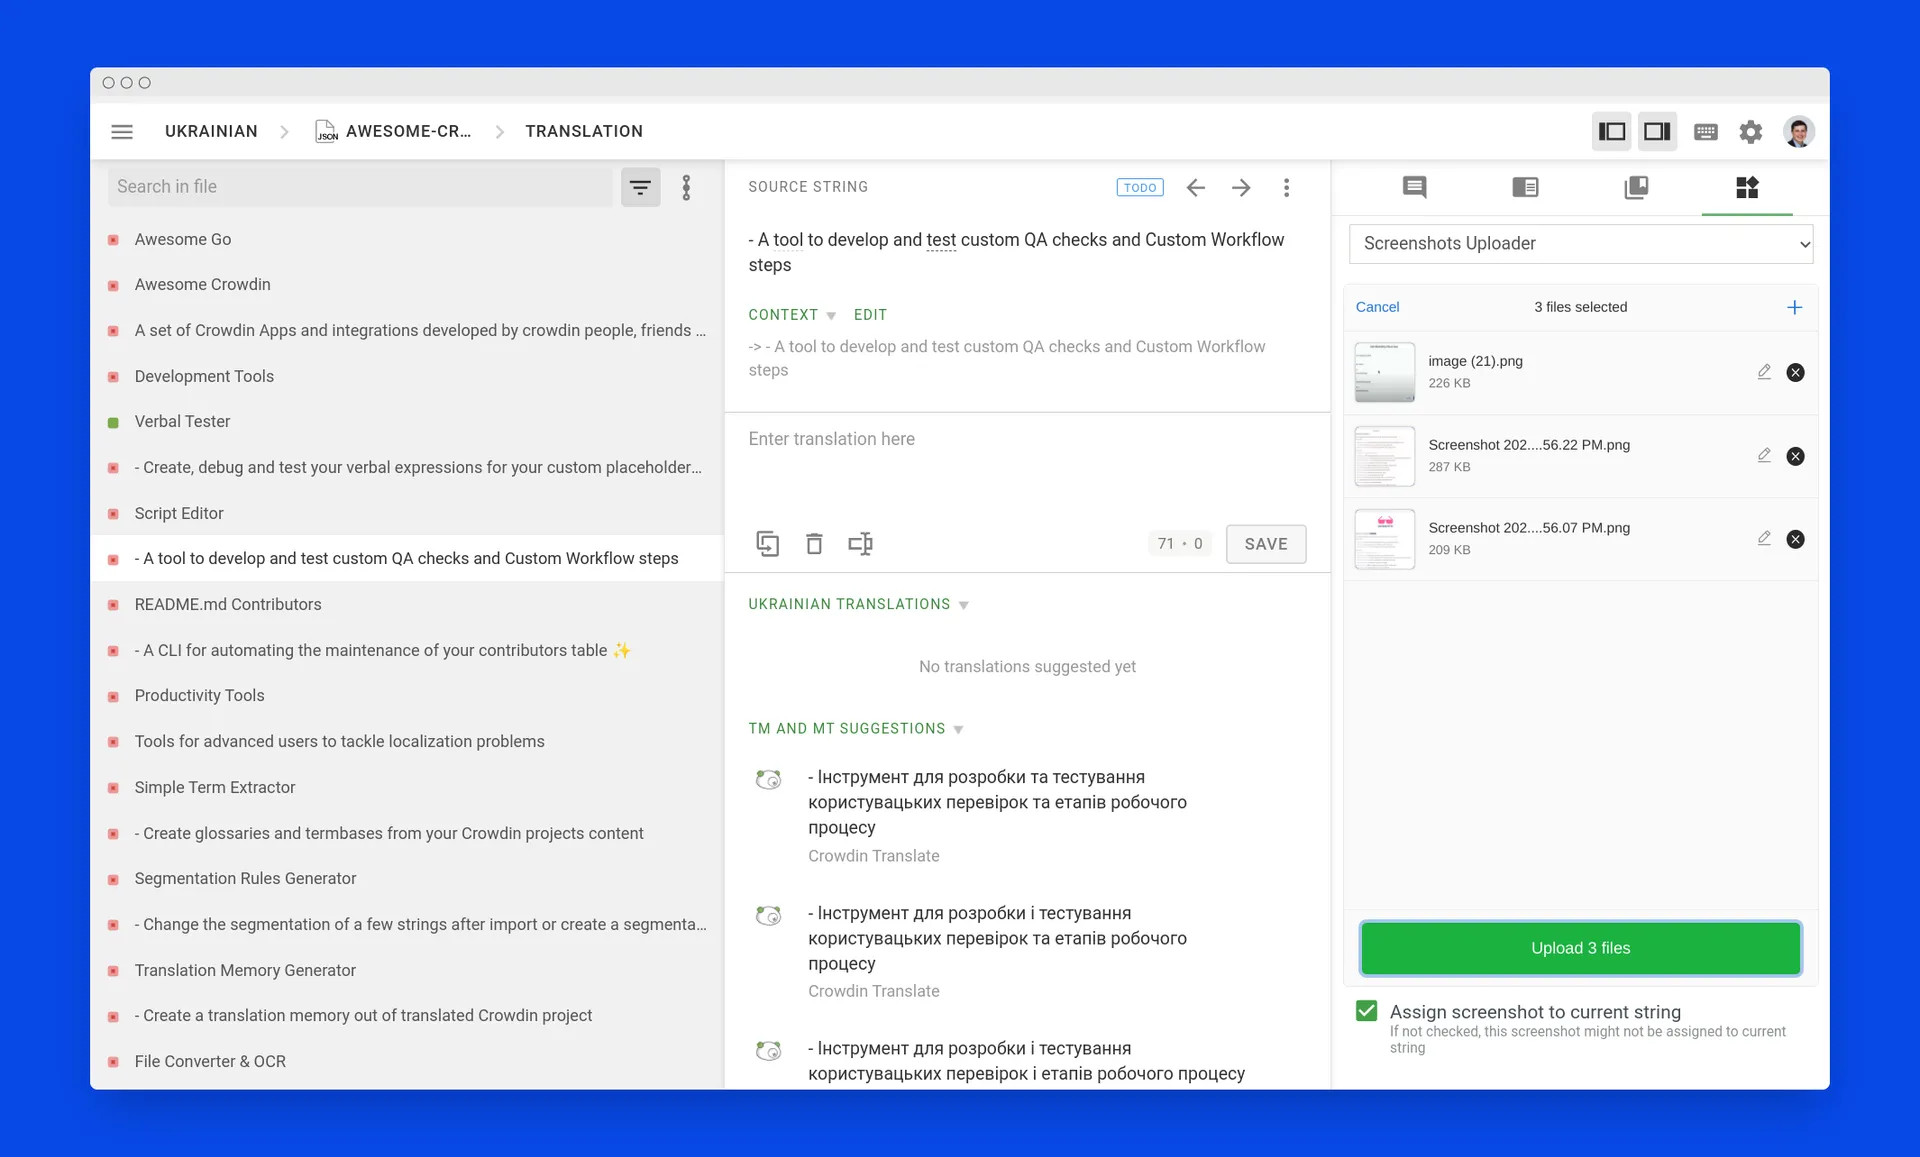Select the Awesome Go string
The width and height of the screenshot is (1920, 1157).
point(407,240)
